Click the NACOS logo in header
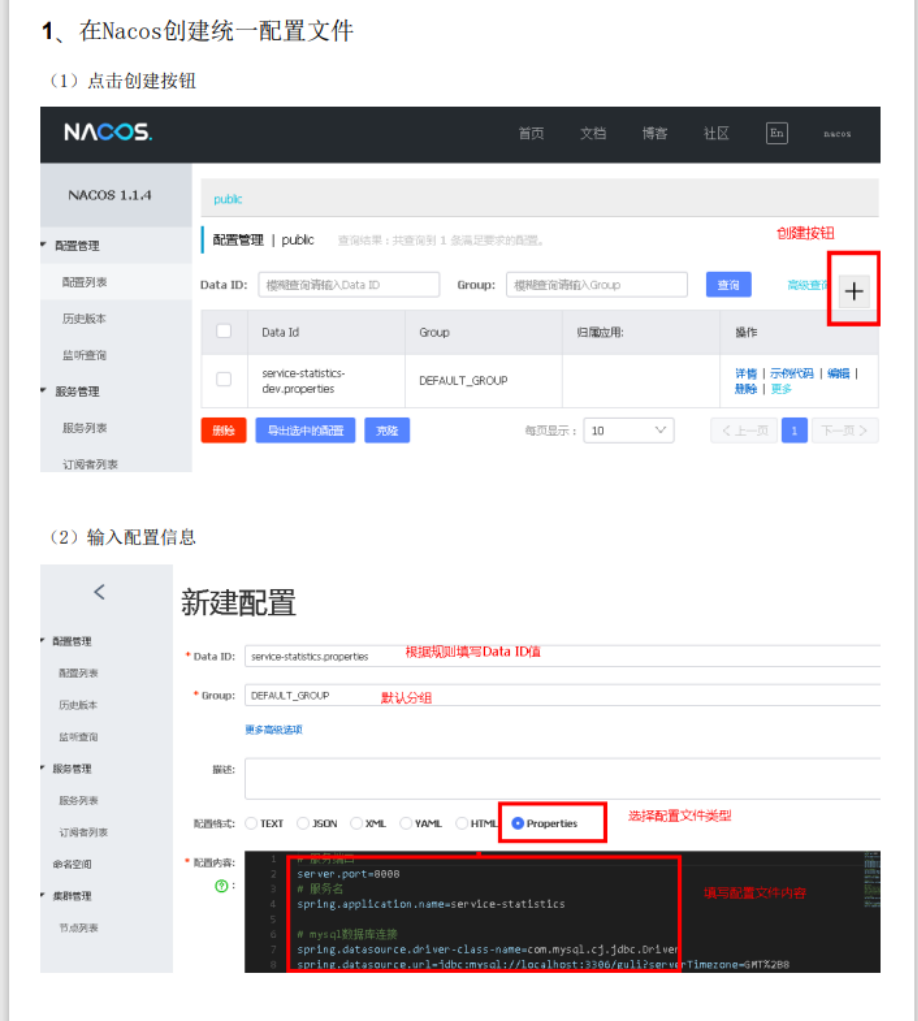Viewport: 918px width, 1021px height. pos(108,133)
